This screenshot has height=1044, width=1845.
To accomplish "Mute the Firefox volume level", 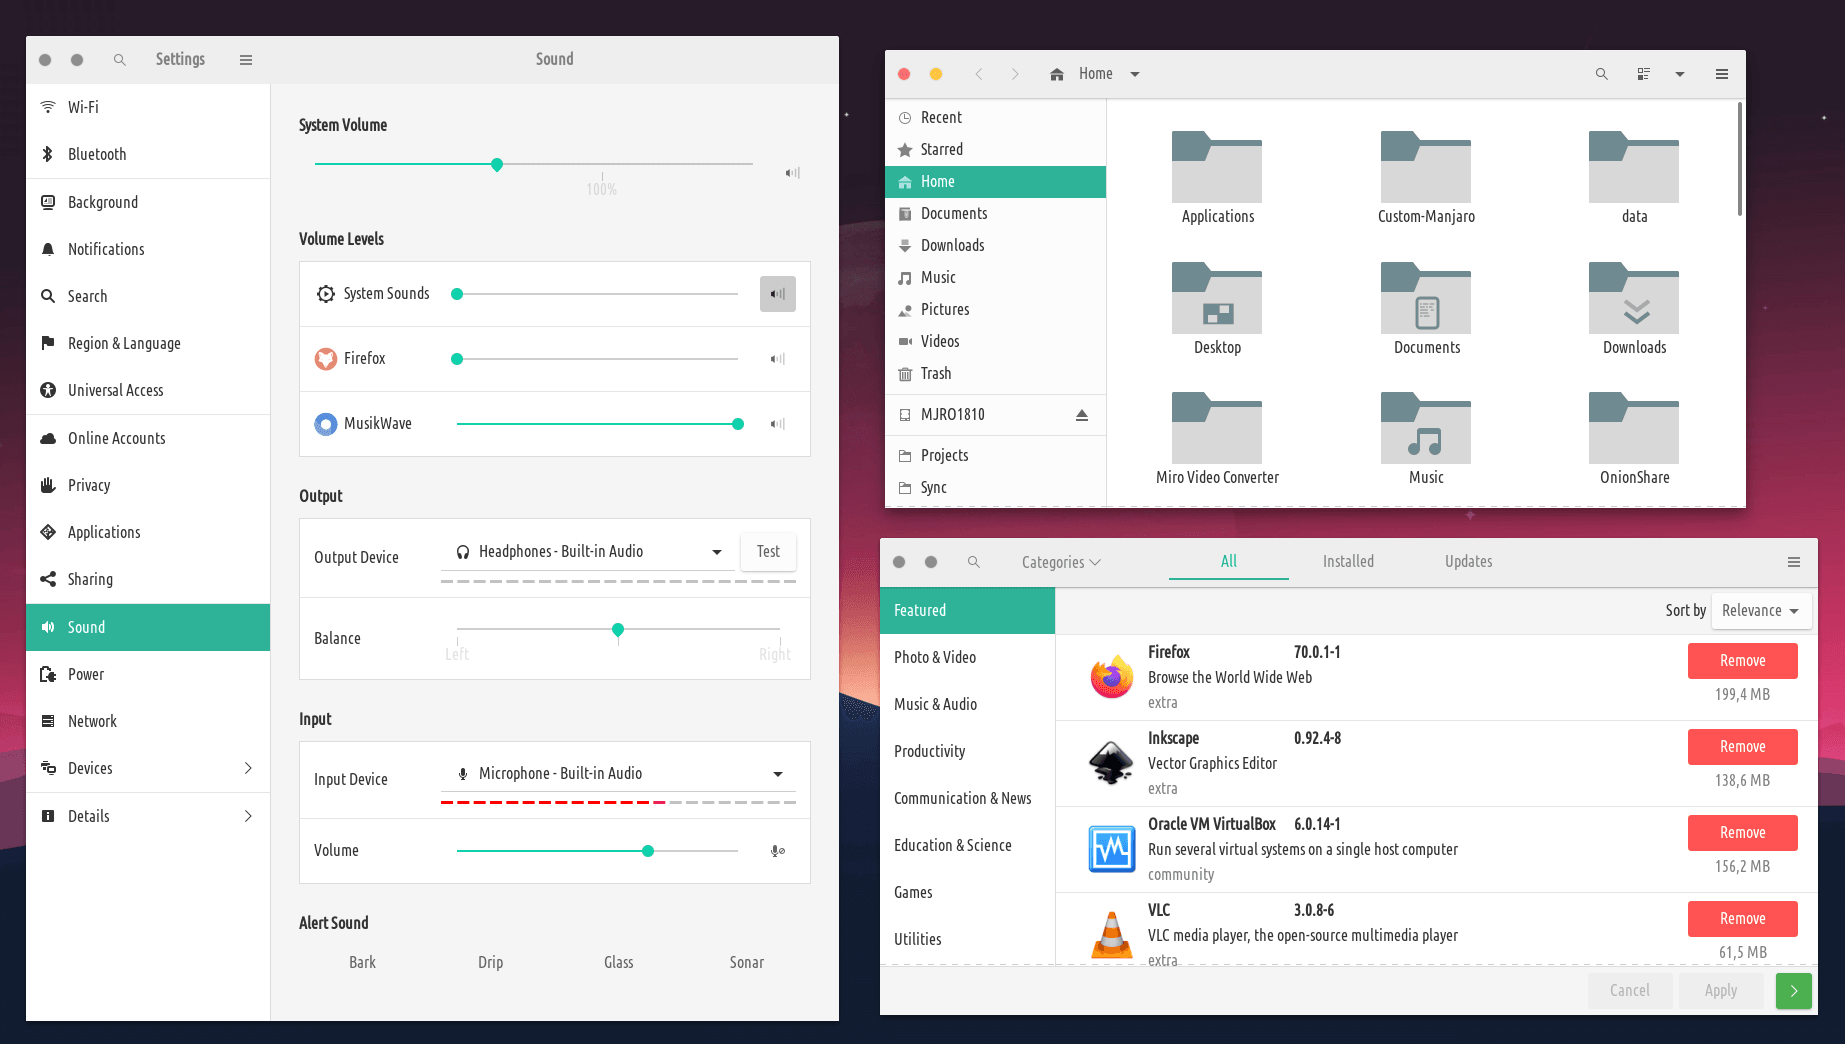I will [x=777, y=359].
